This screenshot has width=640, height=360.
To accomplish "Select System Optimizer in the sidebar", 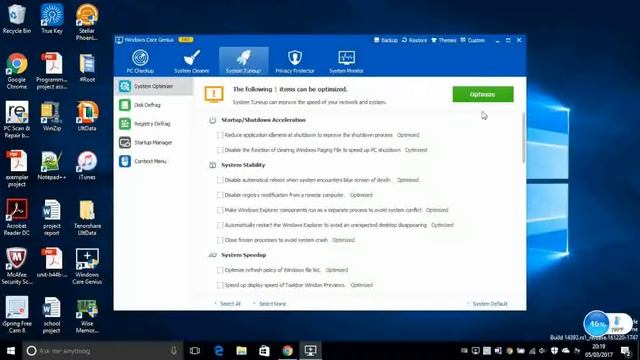I will click(153, 86).
